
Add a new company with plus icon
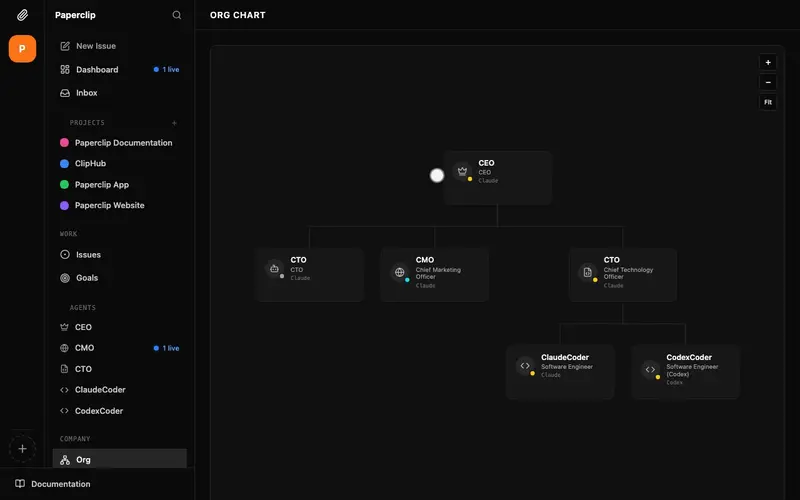(22, 449)
